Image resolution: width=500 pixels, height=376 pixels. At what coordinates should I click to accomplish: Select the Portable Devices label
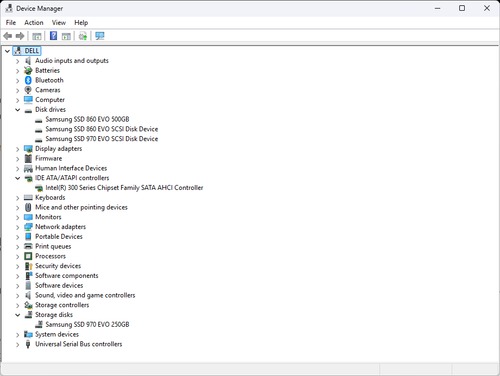59,237
